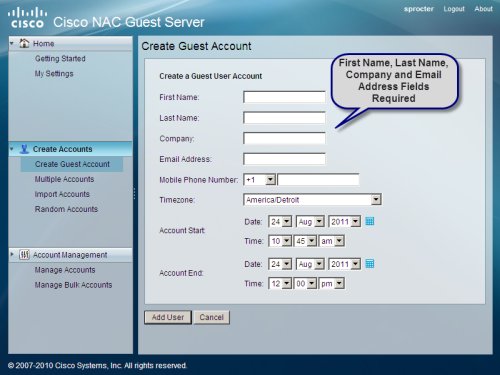Image resolution: width=500 pixels, height=375 pixels.
Task: Click 'Create a Guest User Account' text
Action: click(211, 76)
